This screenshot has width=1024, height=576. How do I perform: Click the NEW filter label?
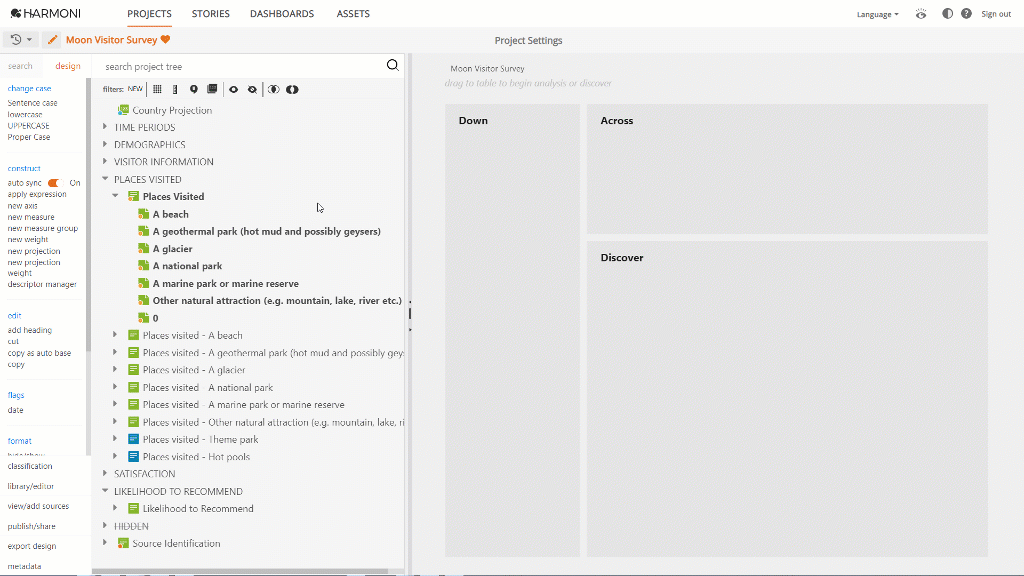[x=135, y=89]
